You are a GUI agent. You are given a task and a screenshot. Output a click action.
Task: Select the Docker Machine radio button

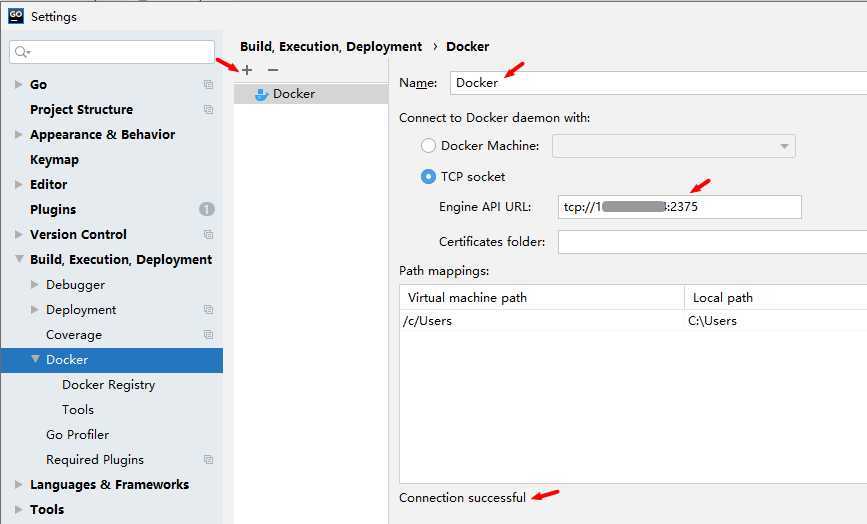point(428,146)
